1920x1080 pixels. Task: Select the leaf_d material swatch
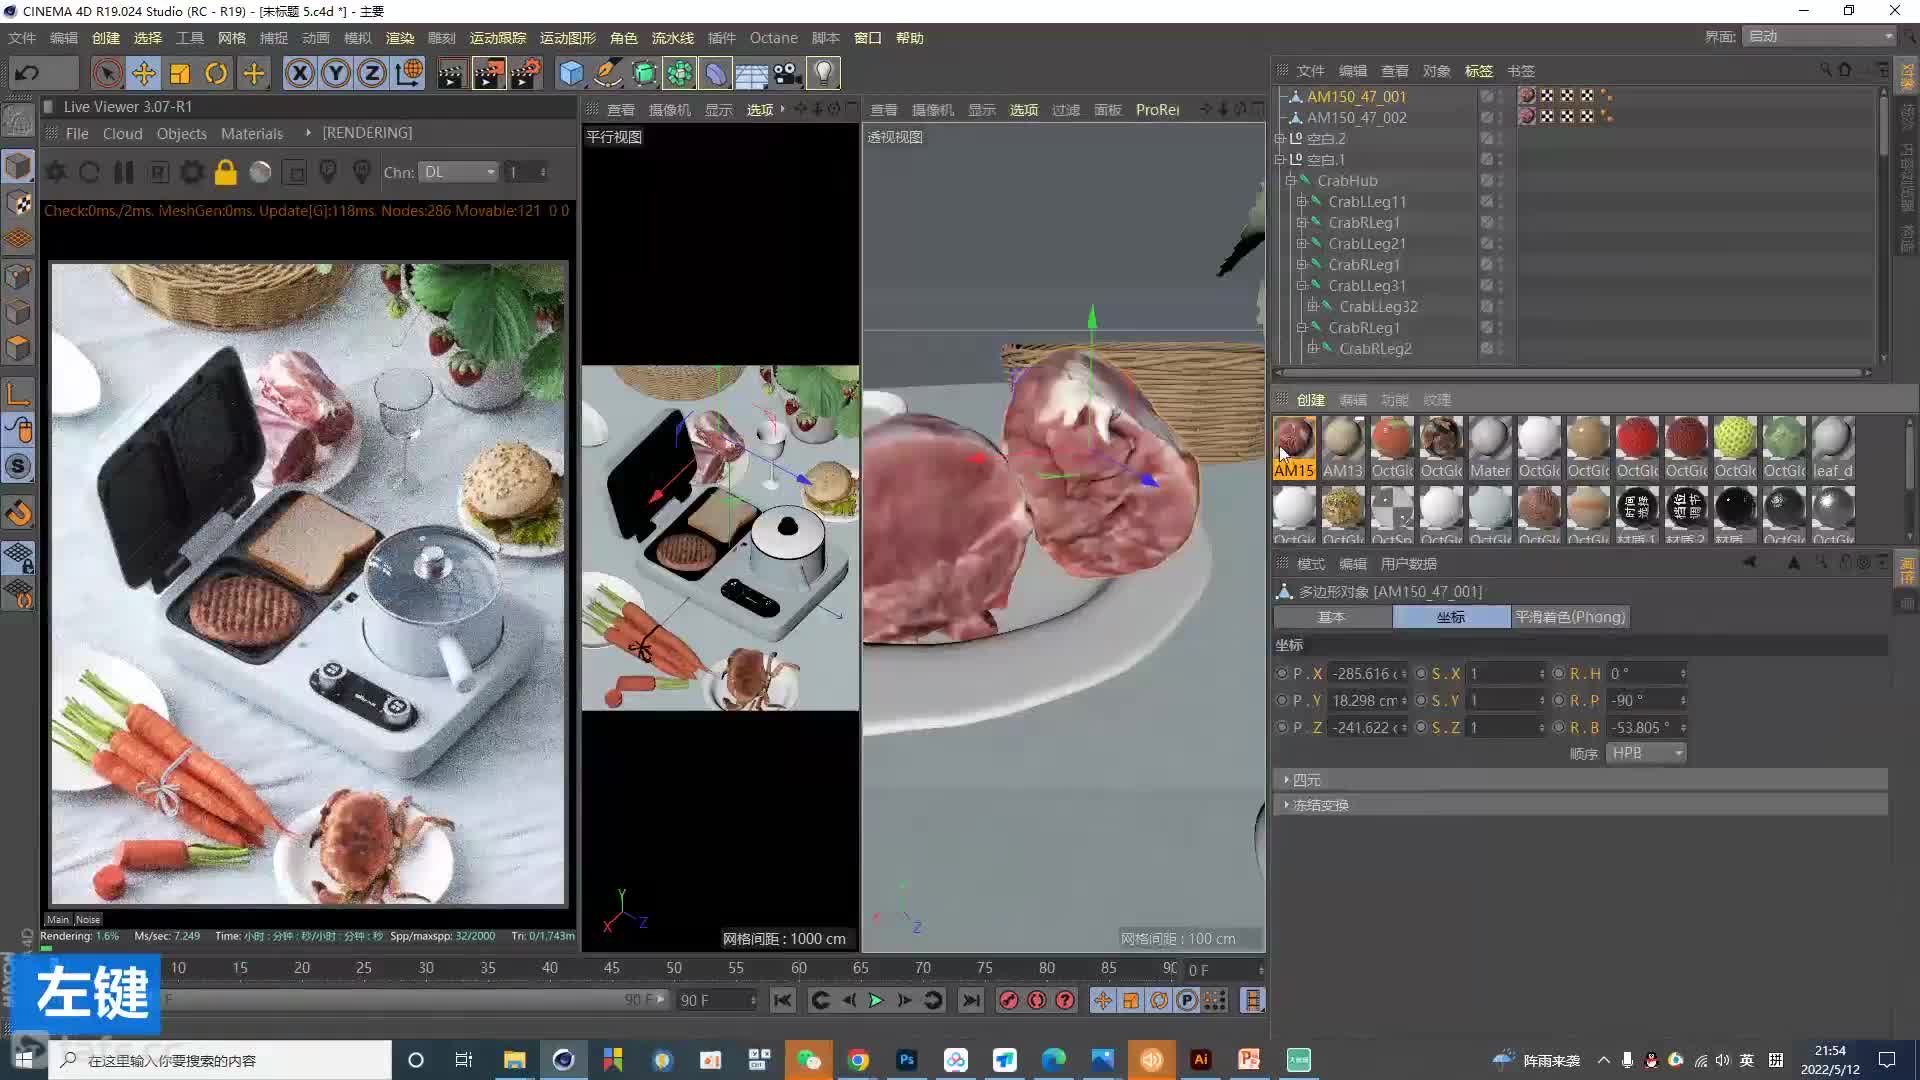point(1832,447)
